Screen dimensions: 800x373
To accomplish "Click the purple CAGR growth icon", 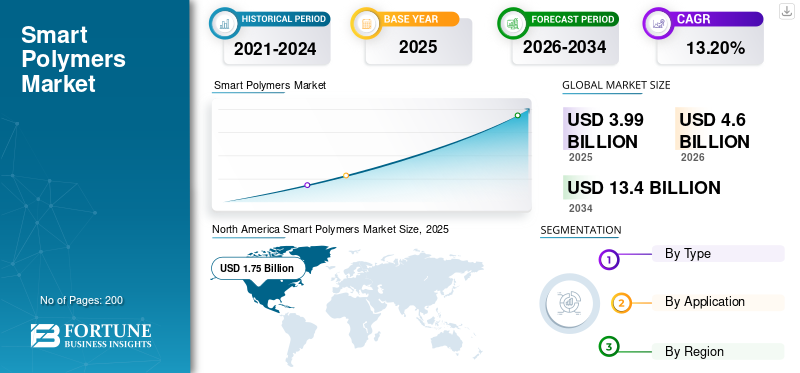I will click(658, 23).
